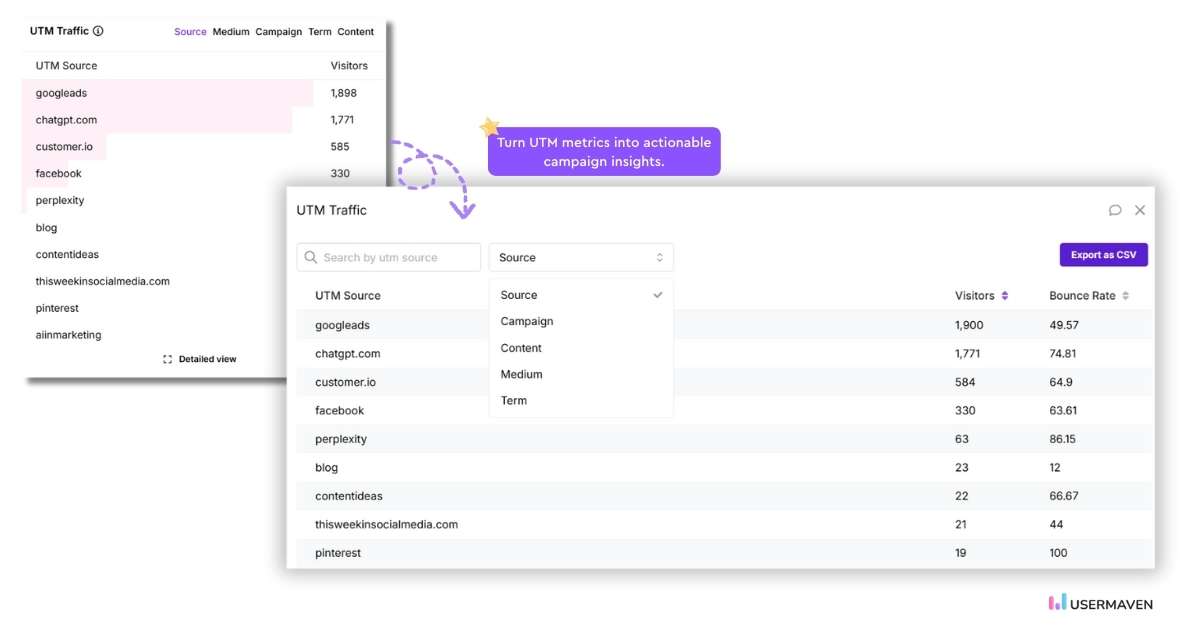Open Detailed view link
Image resolution: width=1200 pixels, height=630 pixels.
point(208,359)
